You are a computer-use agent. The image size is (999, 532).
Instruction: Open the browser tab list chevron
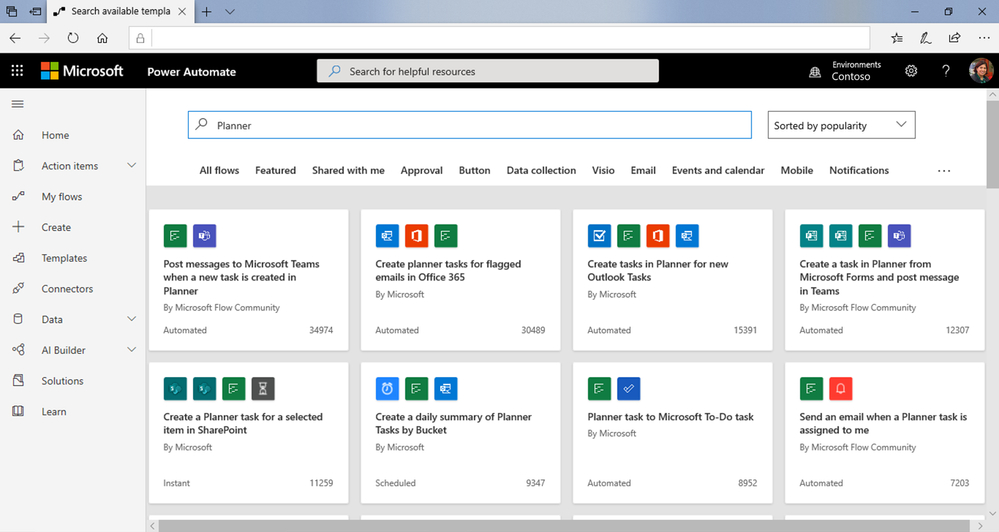tap(230, 11)
